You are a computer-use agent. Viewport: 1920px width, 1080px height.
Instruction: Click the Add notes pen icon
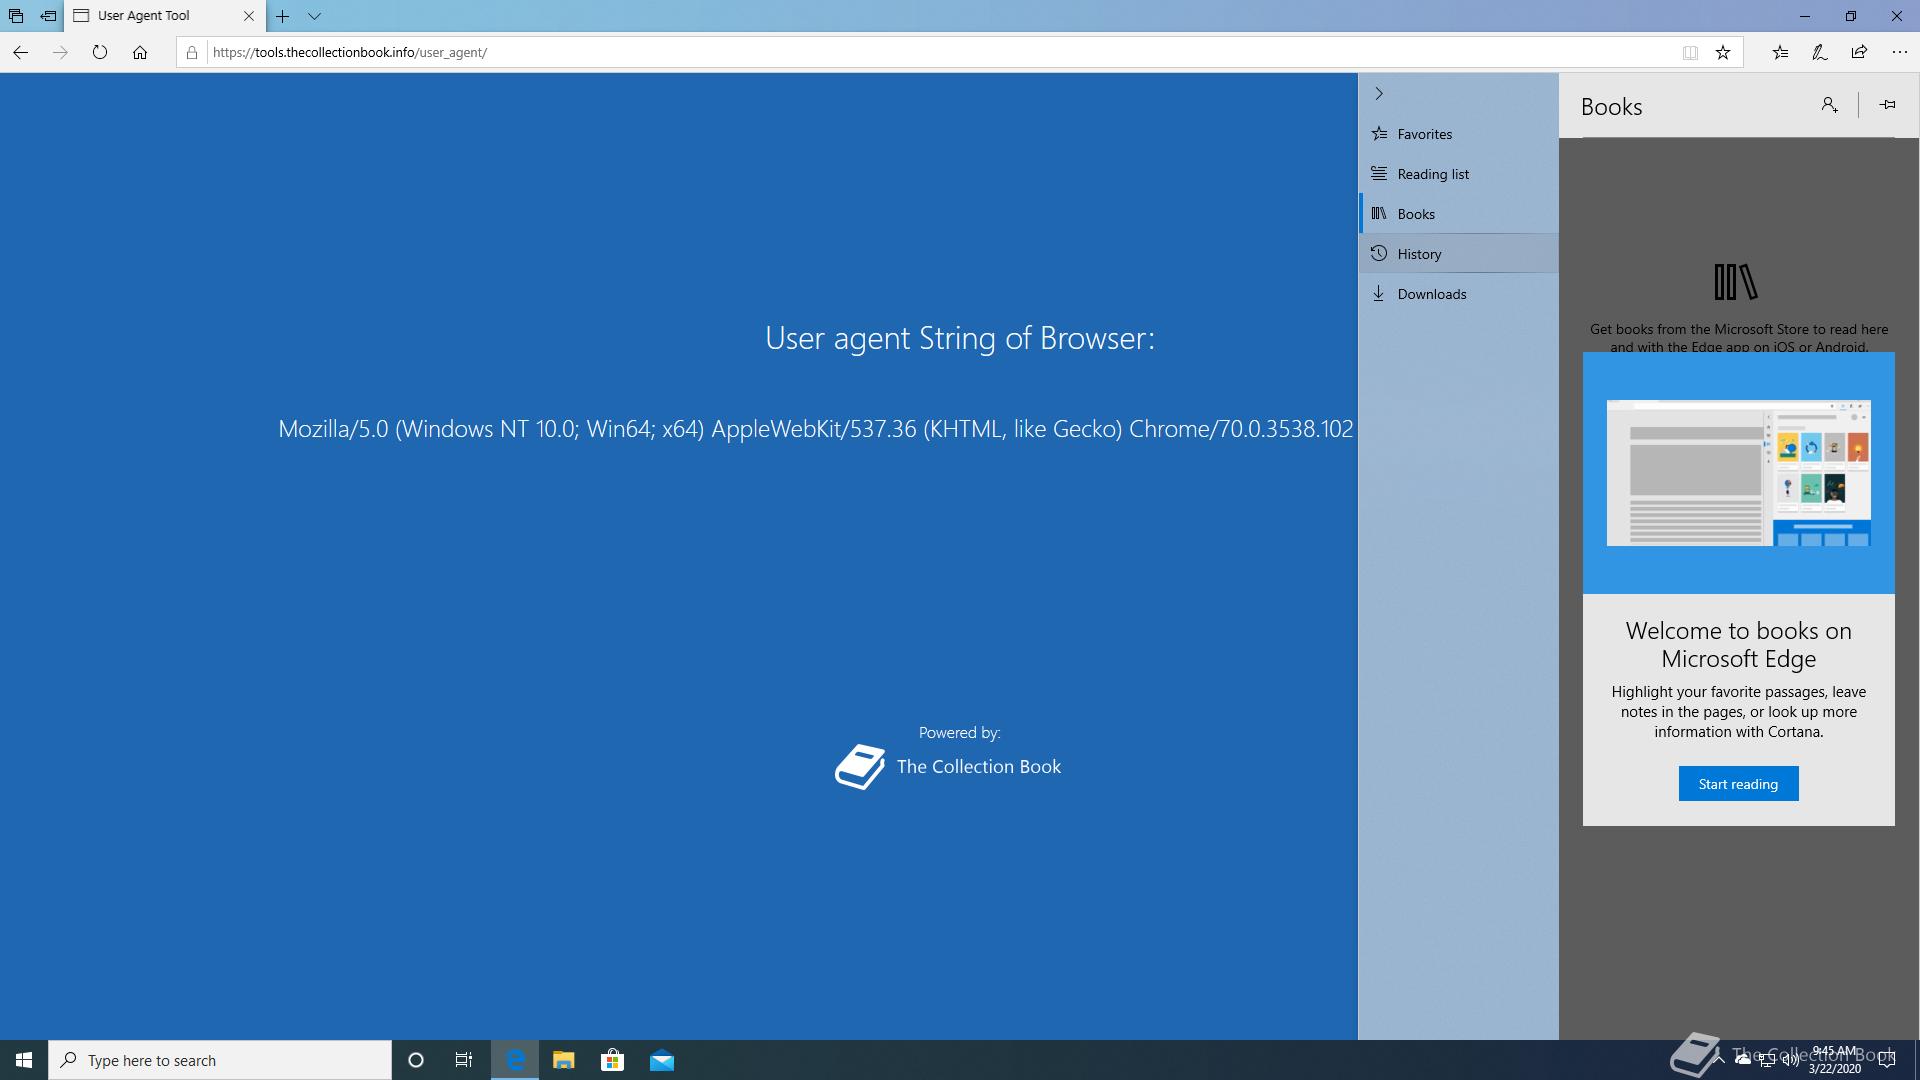[x=1820, y=52]
